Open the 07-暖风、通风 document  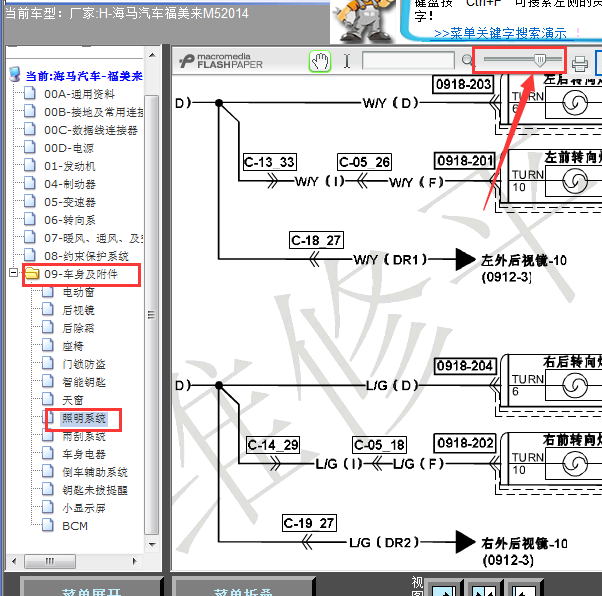94,238
